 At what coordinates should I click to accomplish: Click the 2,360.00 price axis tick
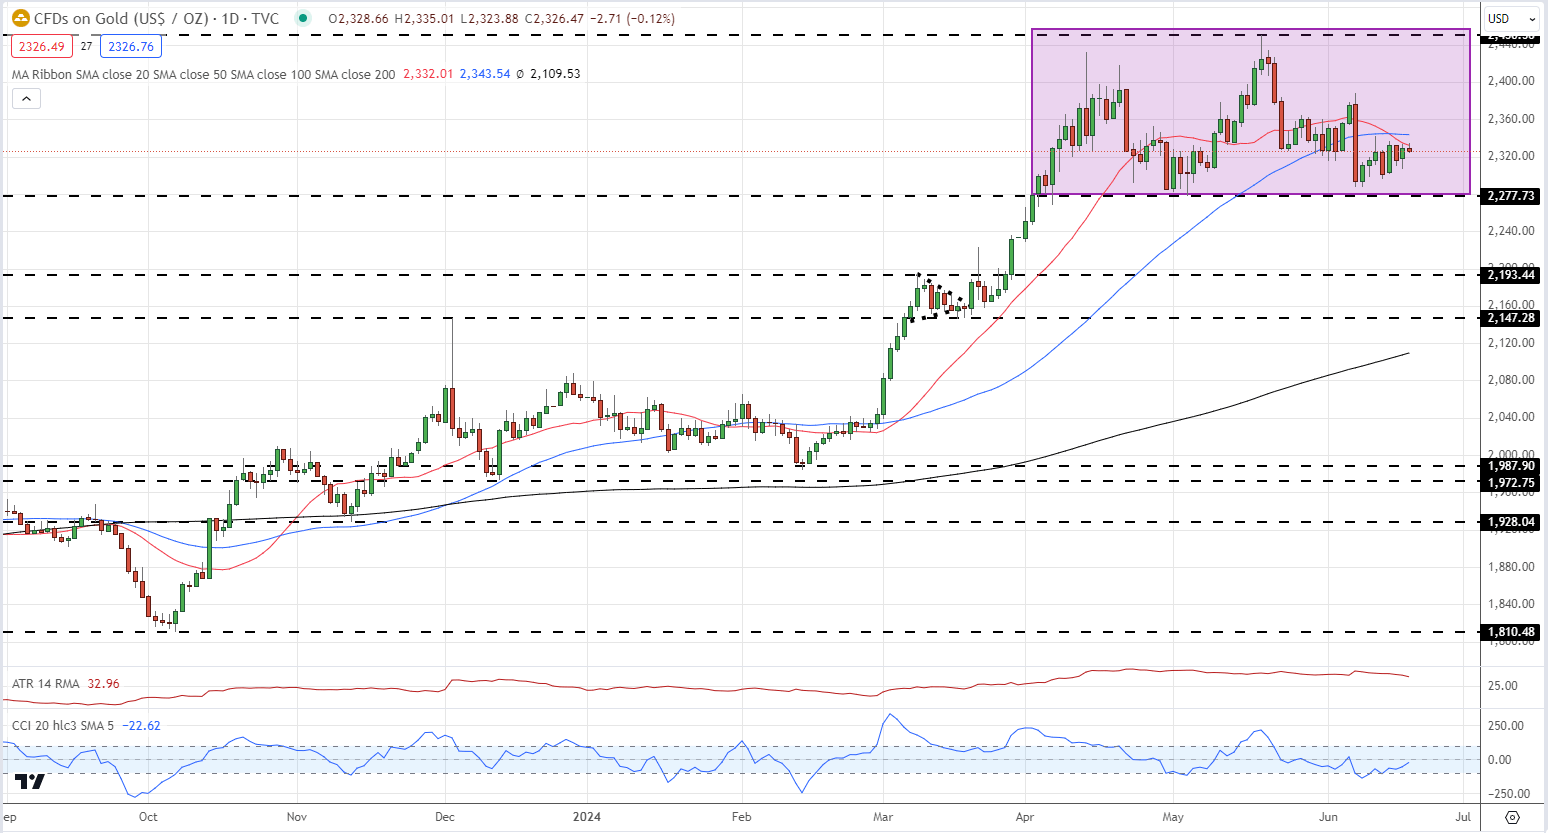click(x=1511, y=119)
